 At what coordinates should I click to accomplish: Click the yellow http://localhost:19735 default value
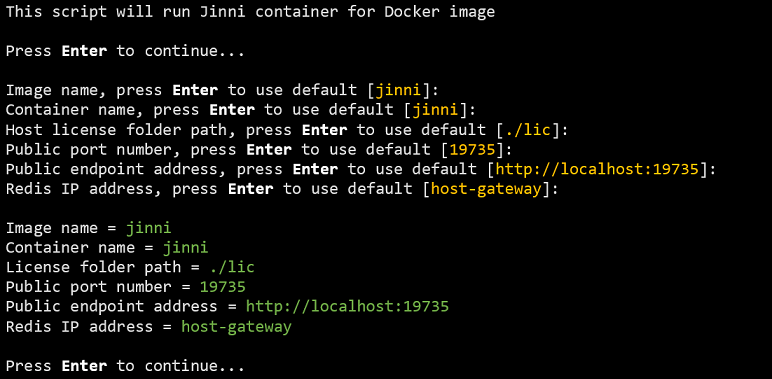(x=597, y=169)
